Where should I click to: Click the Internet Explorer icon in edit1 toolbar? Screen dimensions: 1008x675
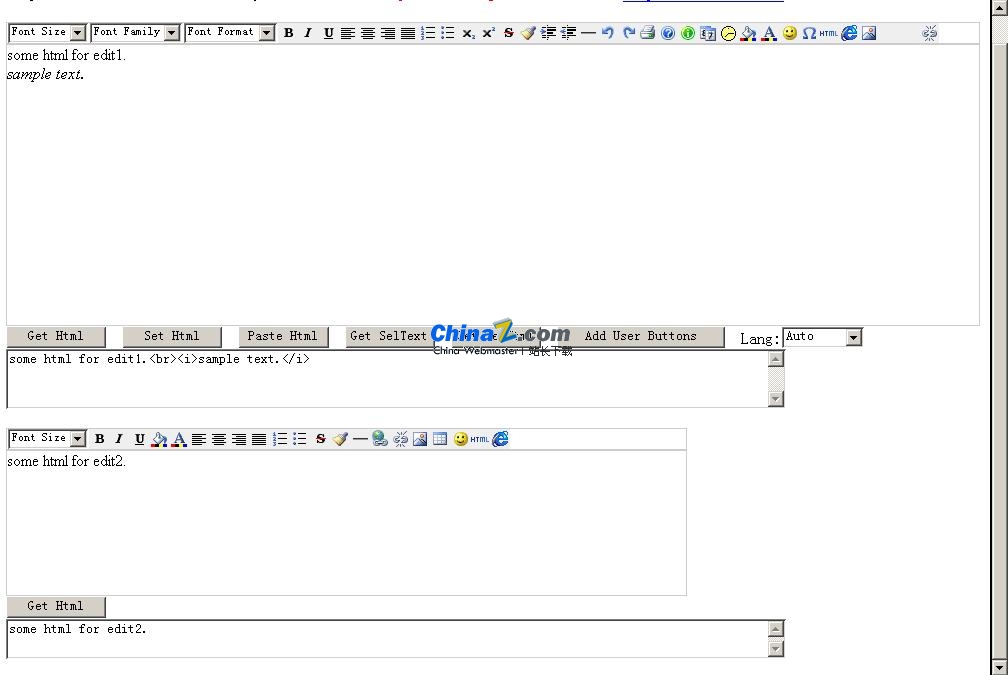[849, 33]
